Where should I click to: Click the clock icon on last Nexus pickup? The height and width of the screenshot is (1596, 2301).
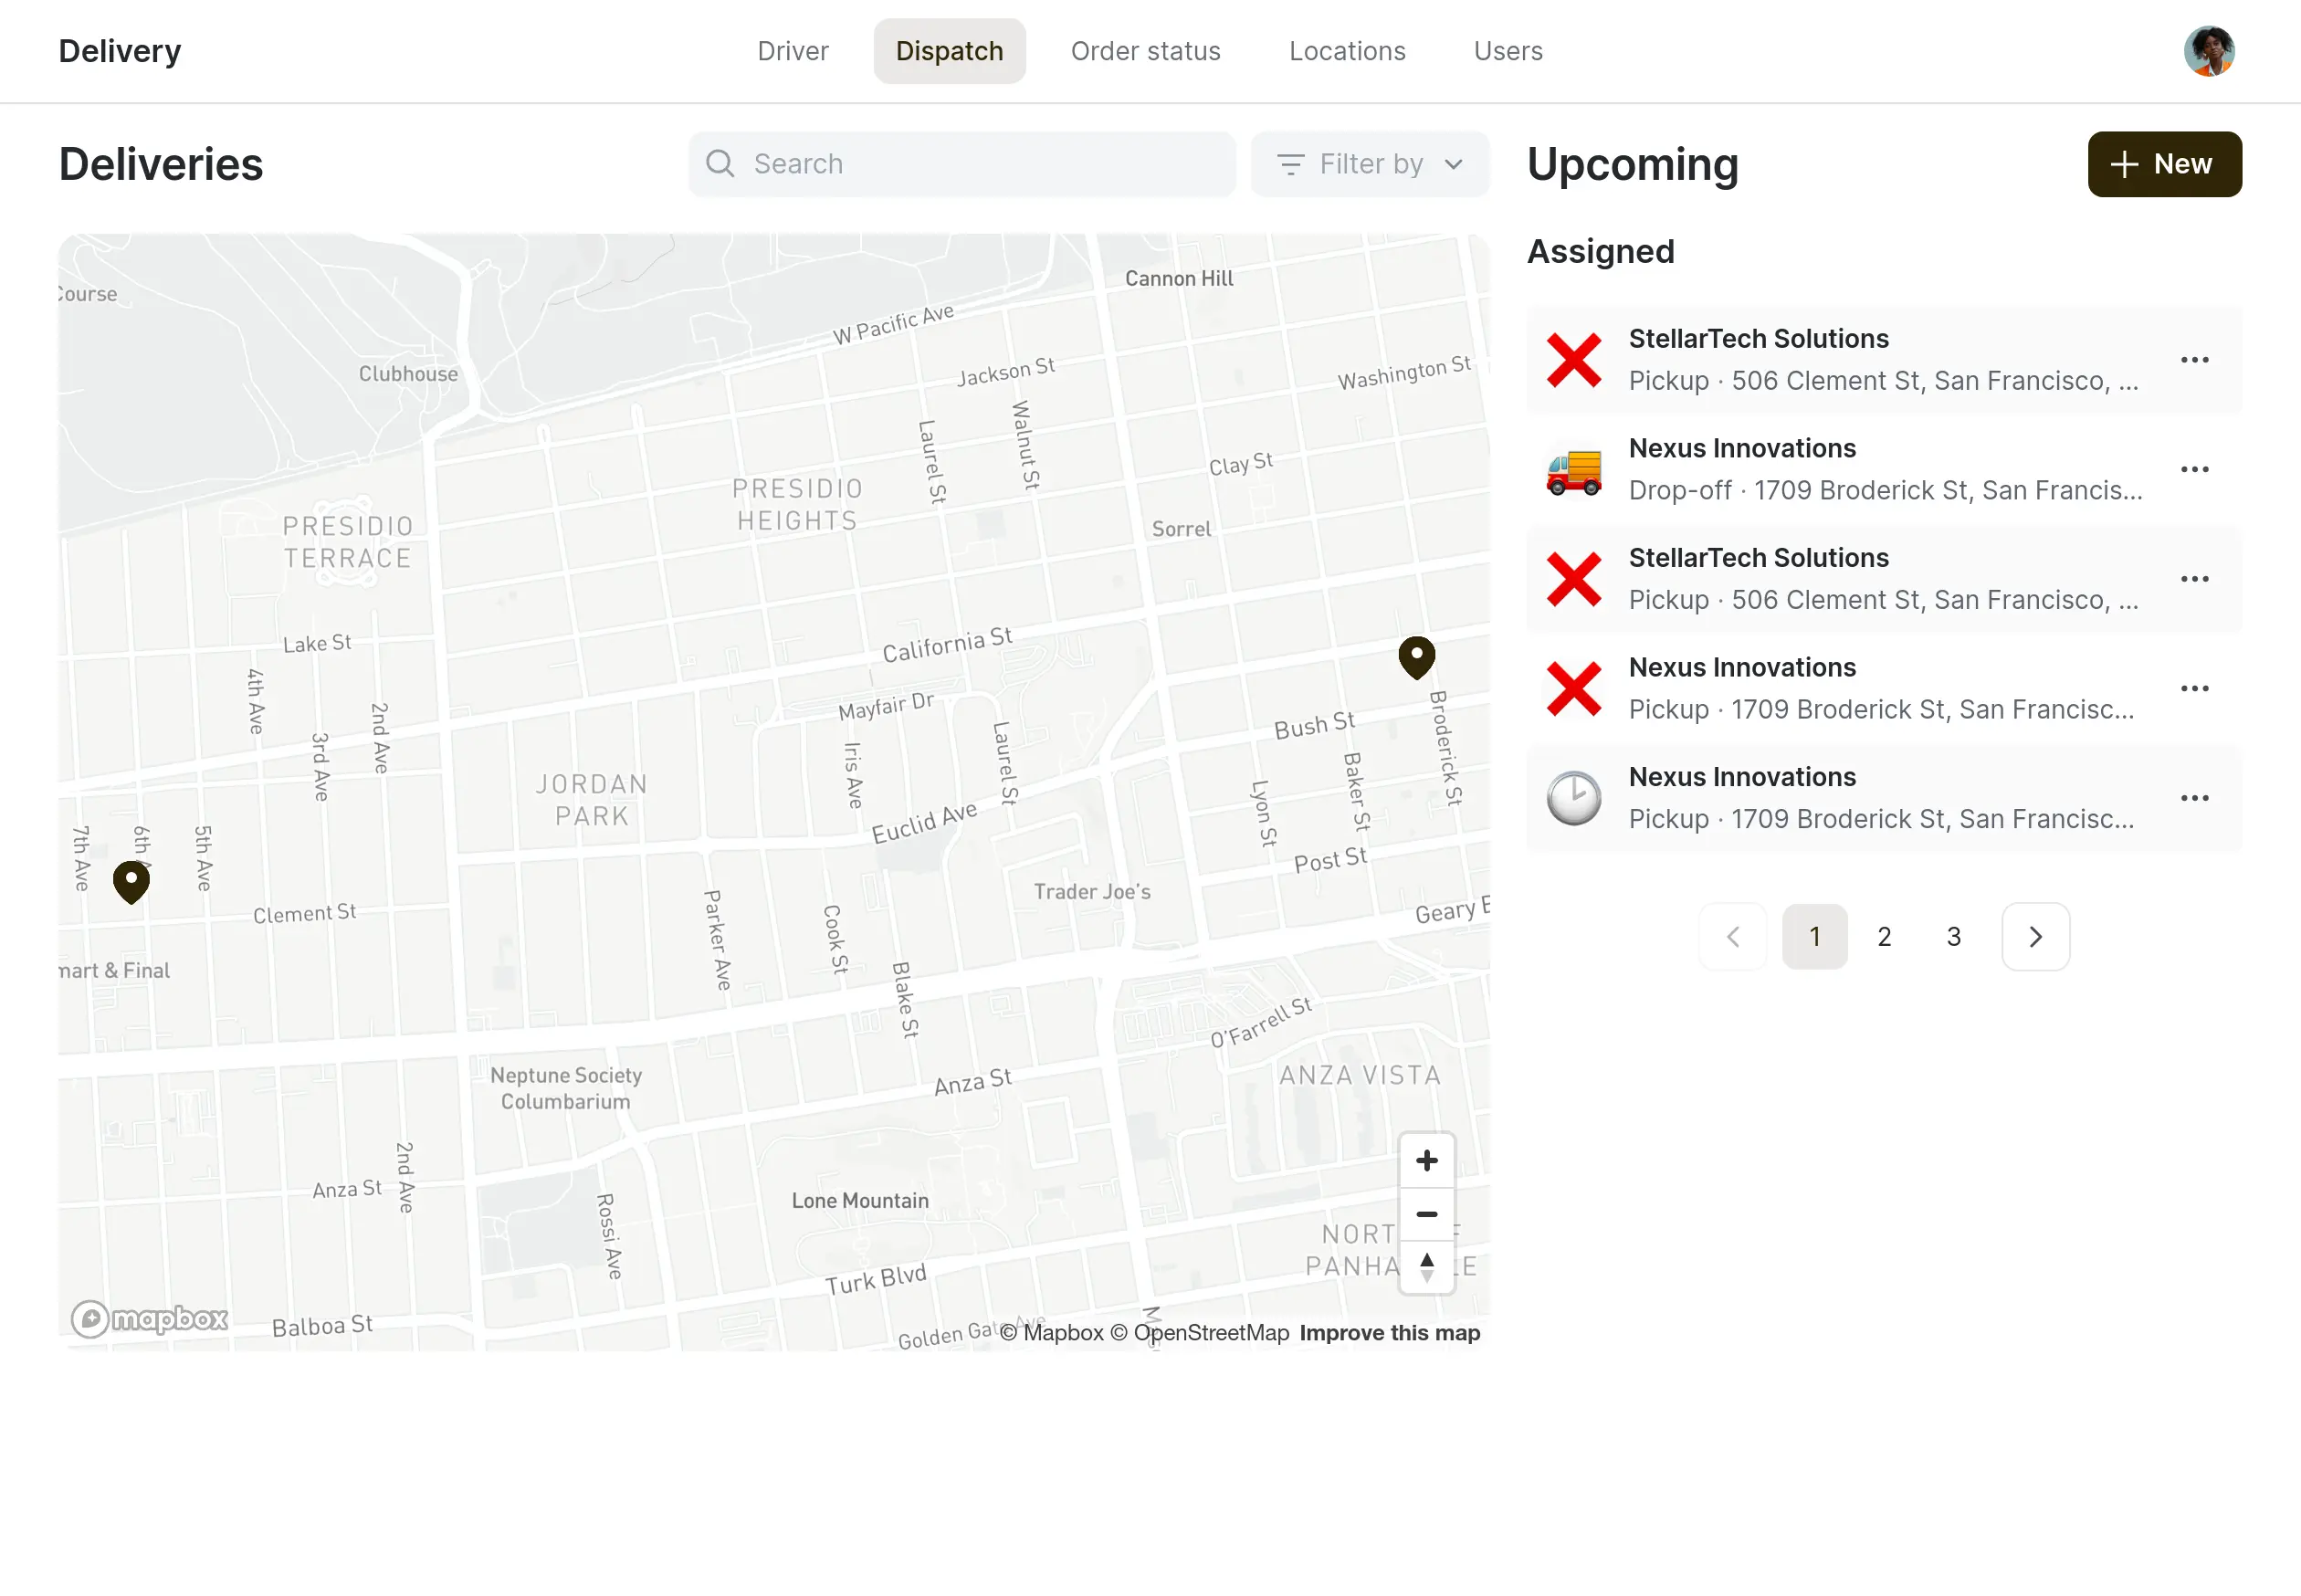click(x=1573, y=798)
